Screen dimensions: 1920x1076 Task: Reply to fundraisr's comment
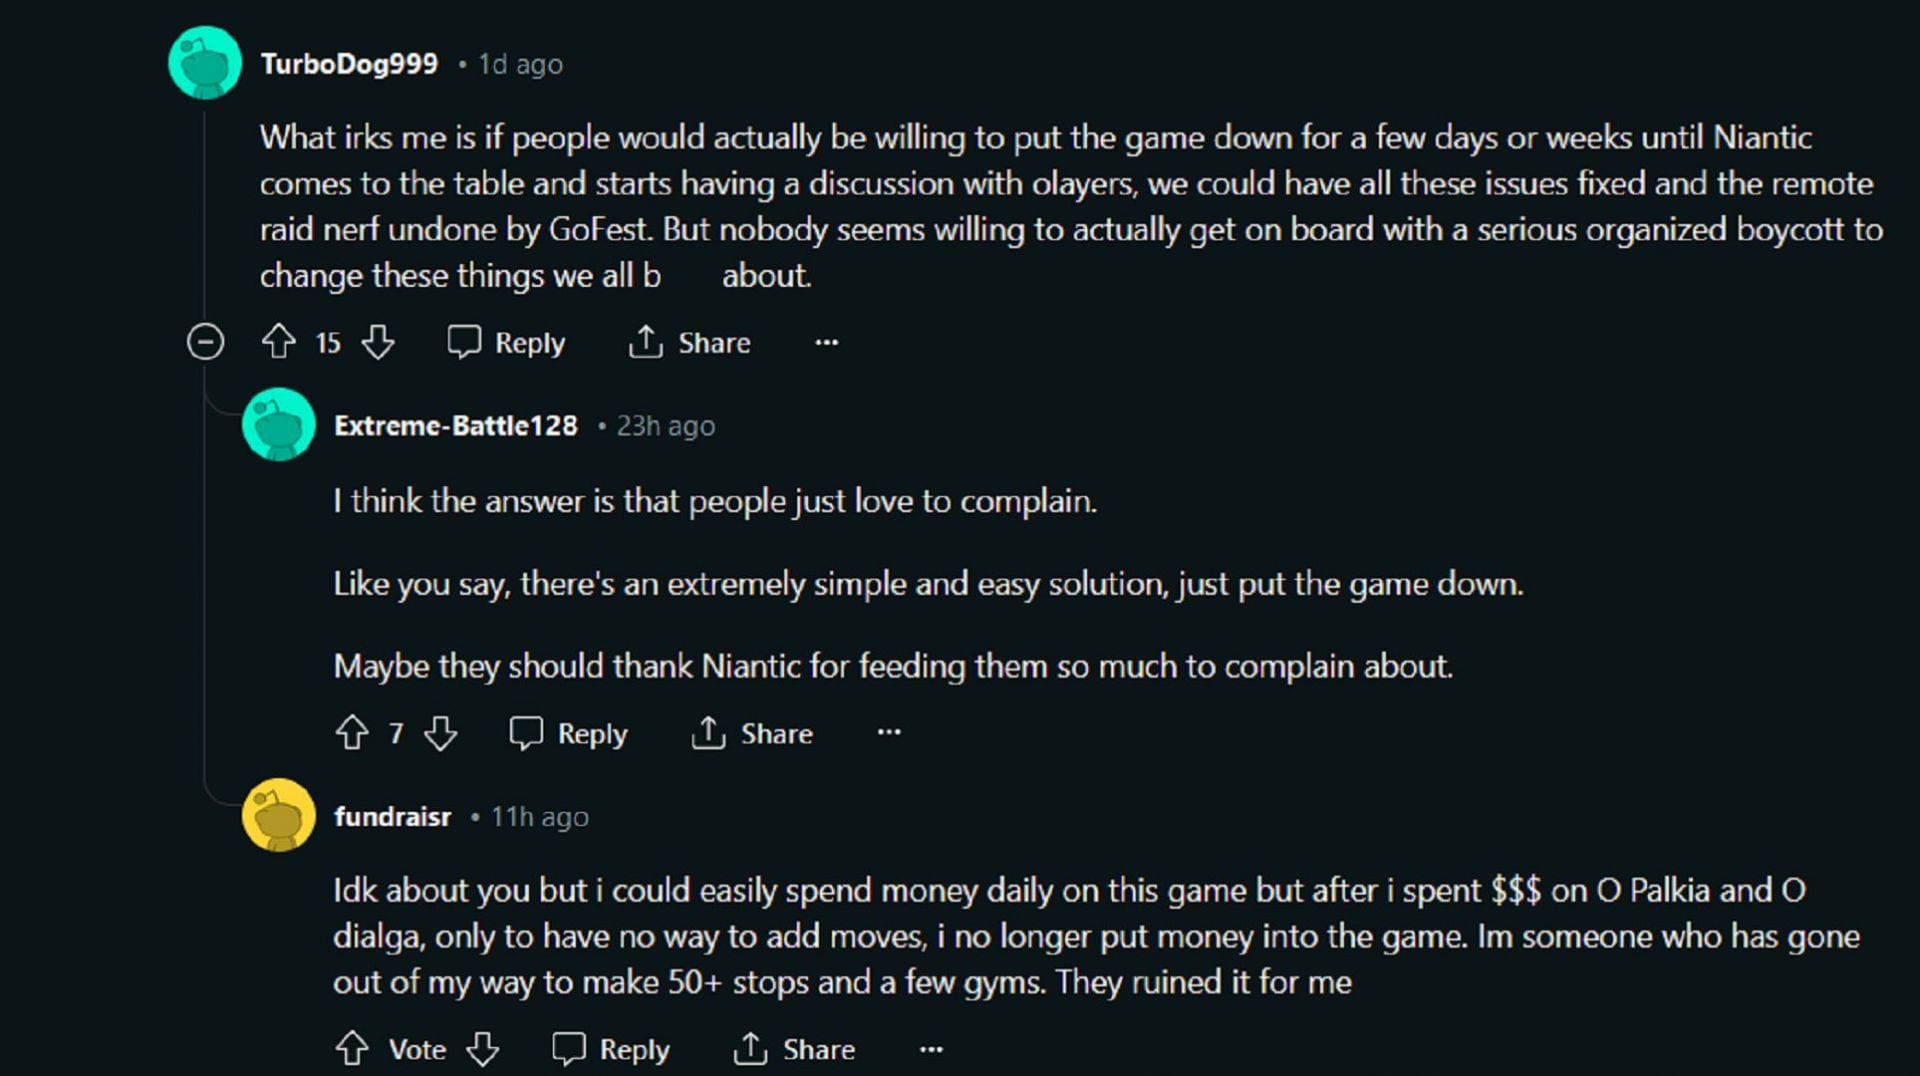coord(610,1048)
